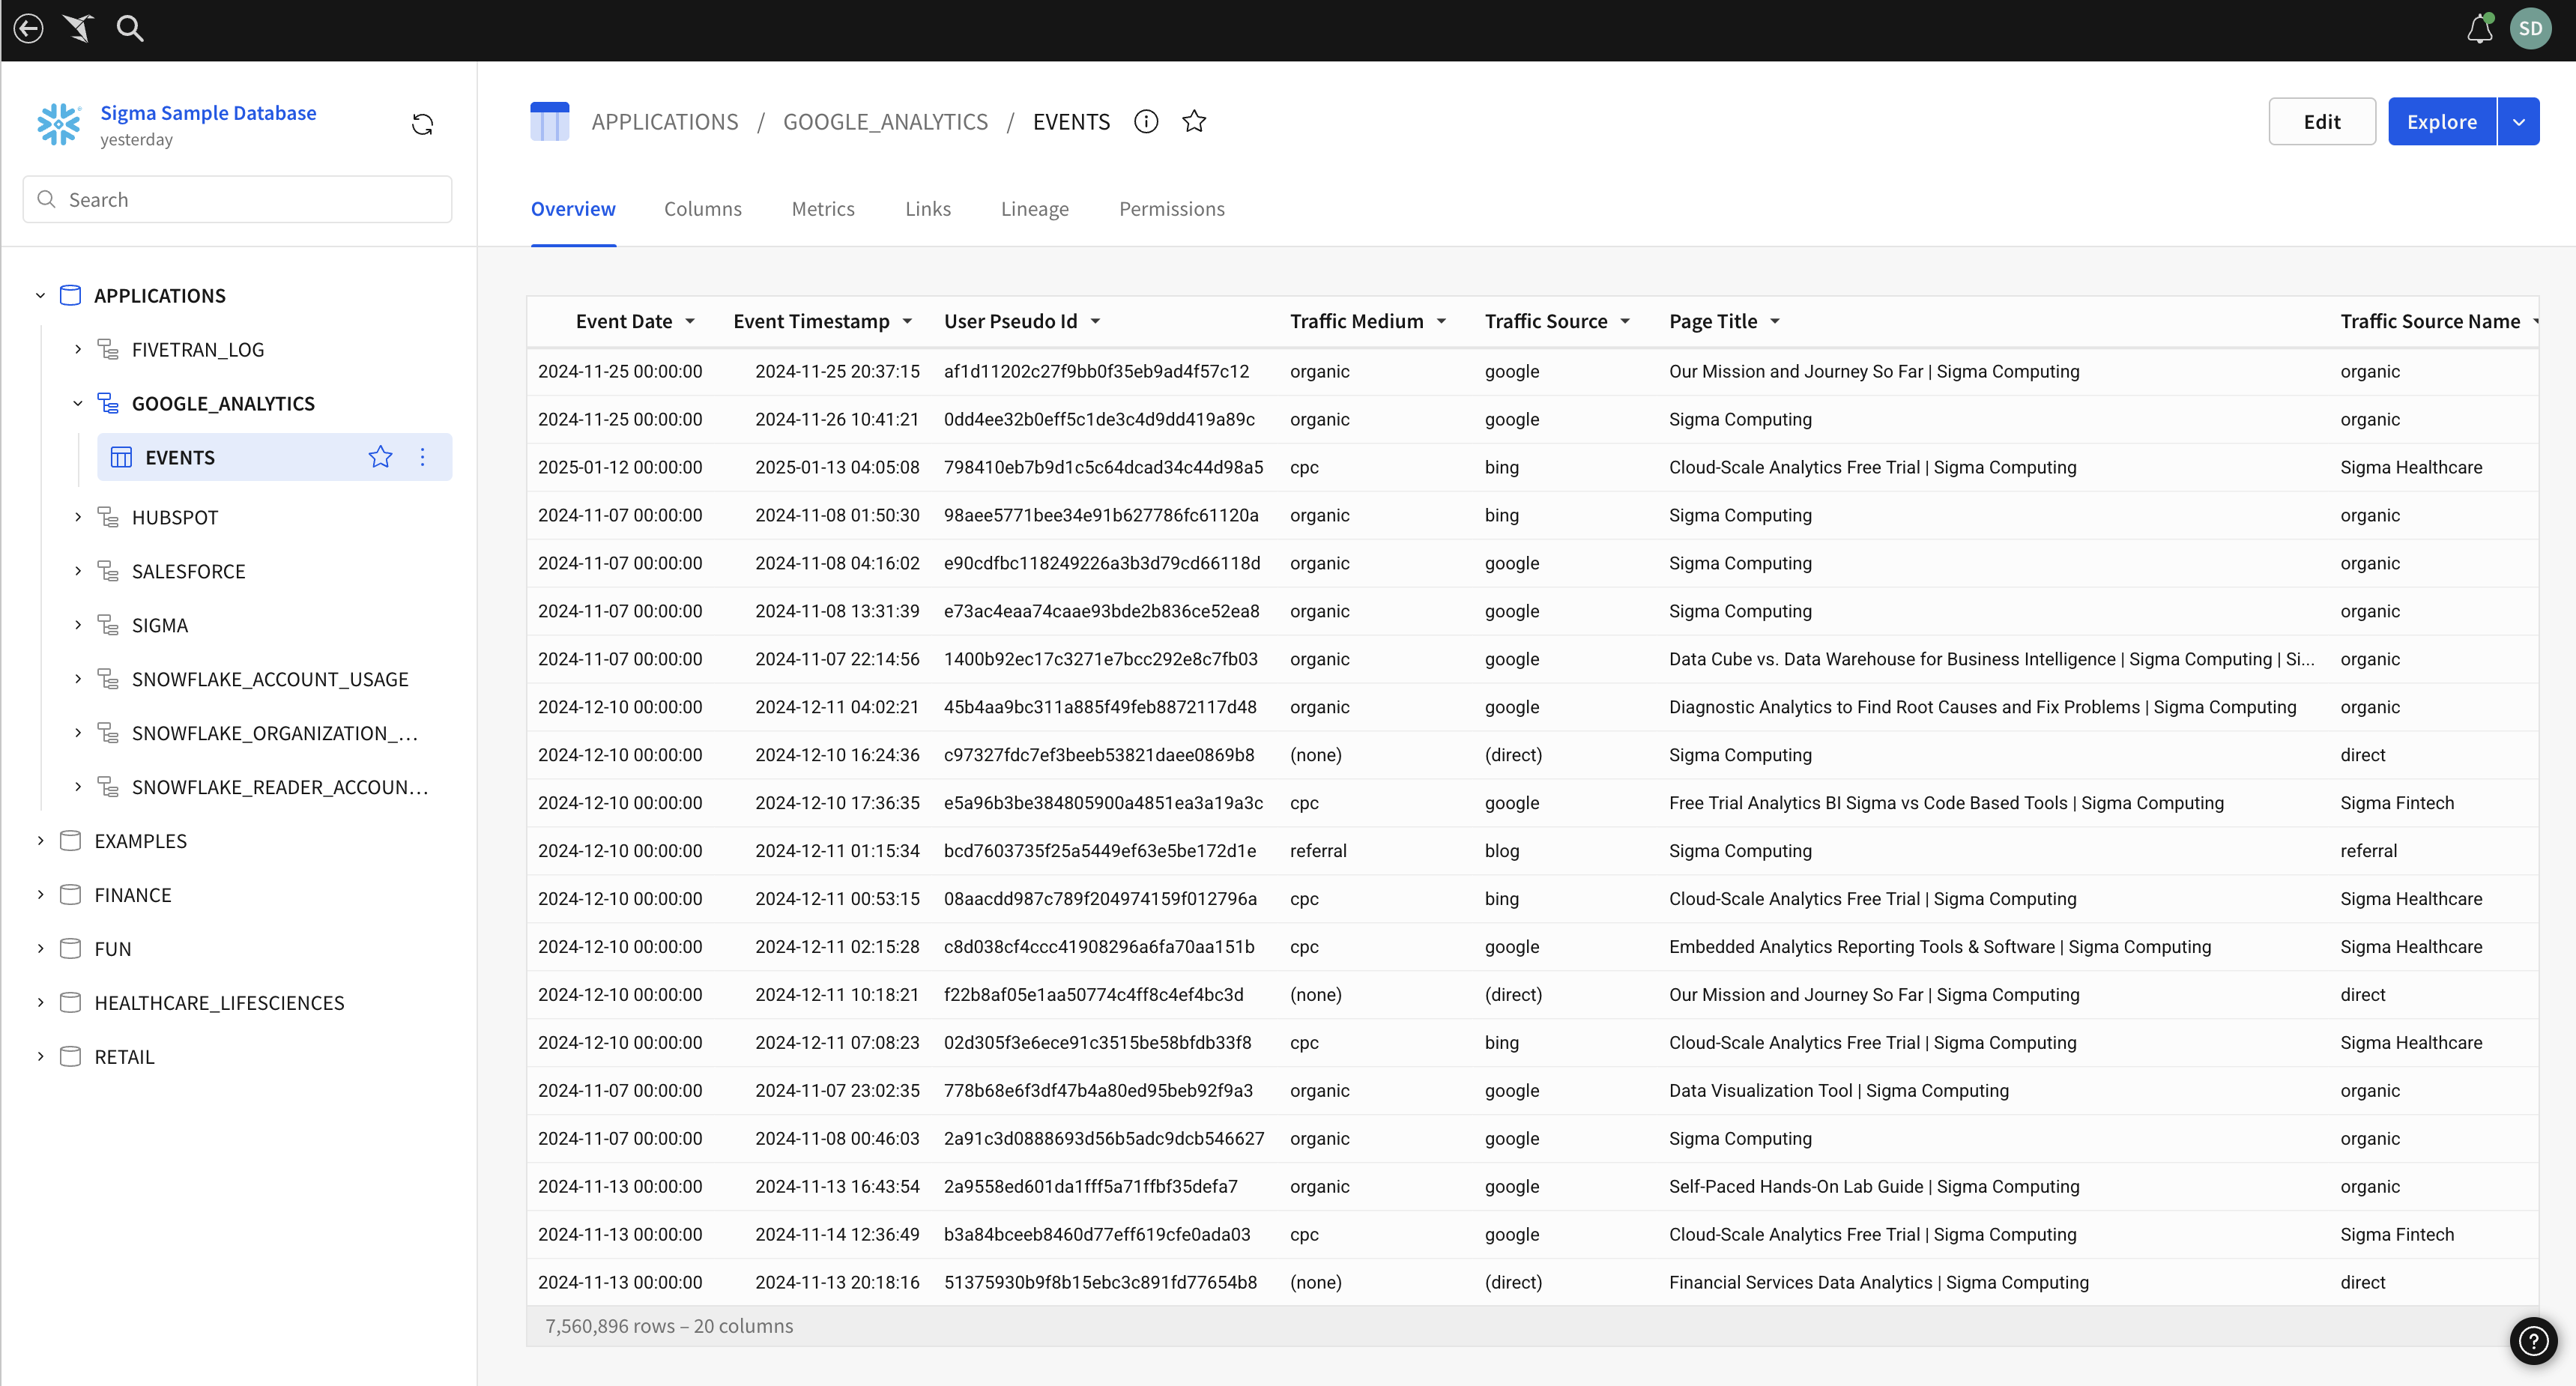Click the star/favorite icon next to EVENTS
Image resolution: width=2576 pixels, height=1386 pixels.
[x=381, y=456]
